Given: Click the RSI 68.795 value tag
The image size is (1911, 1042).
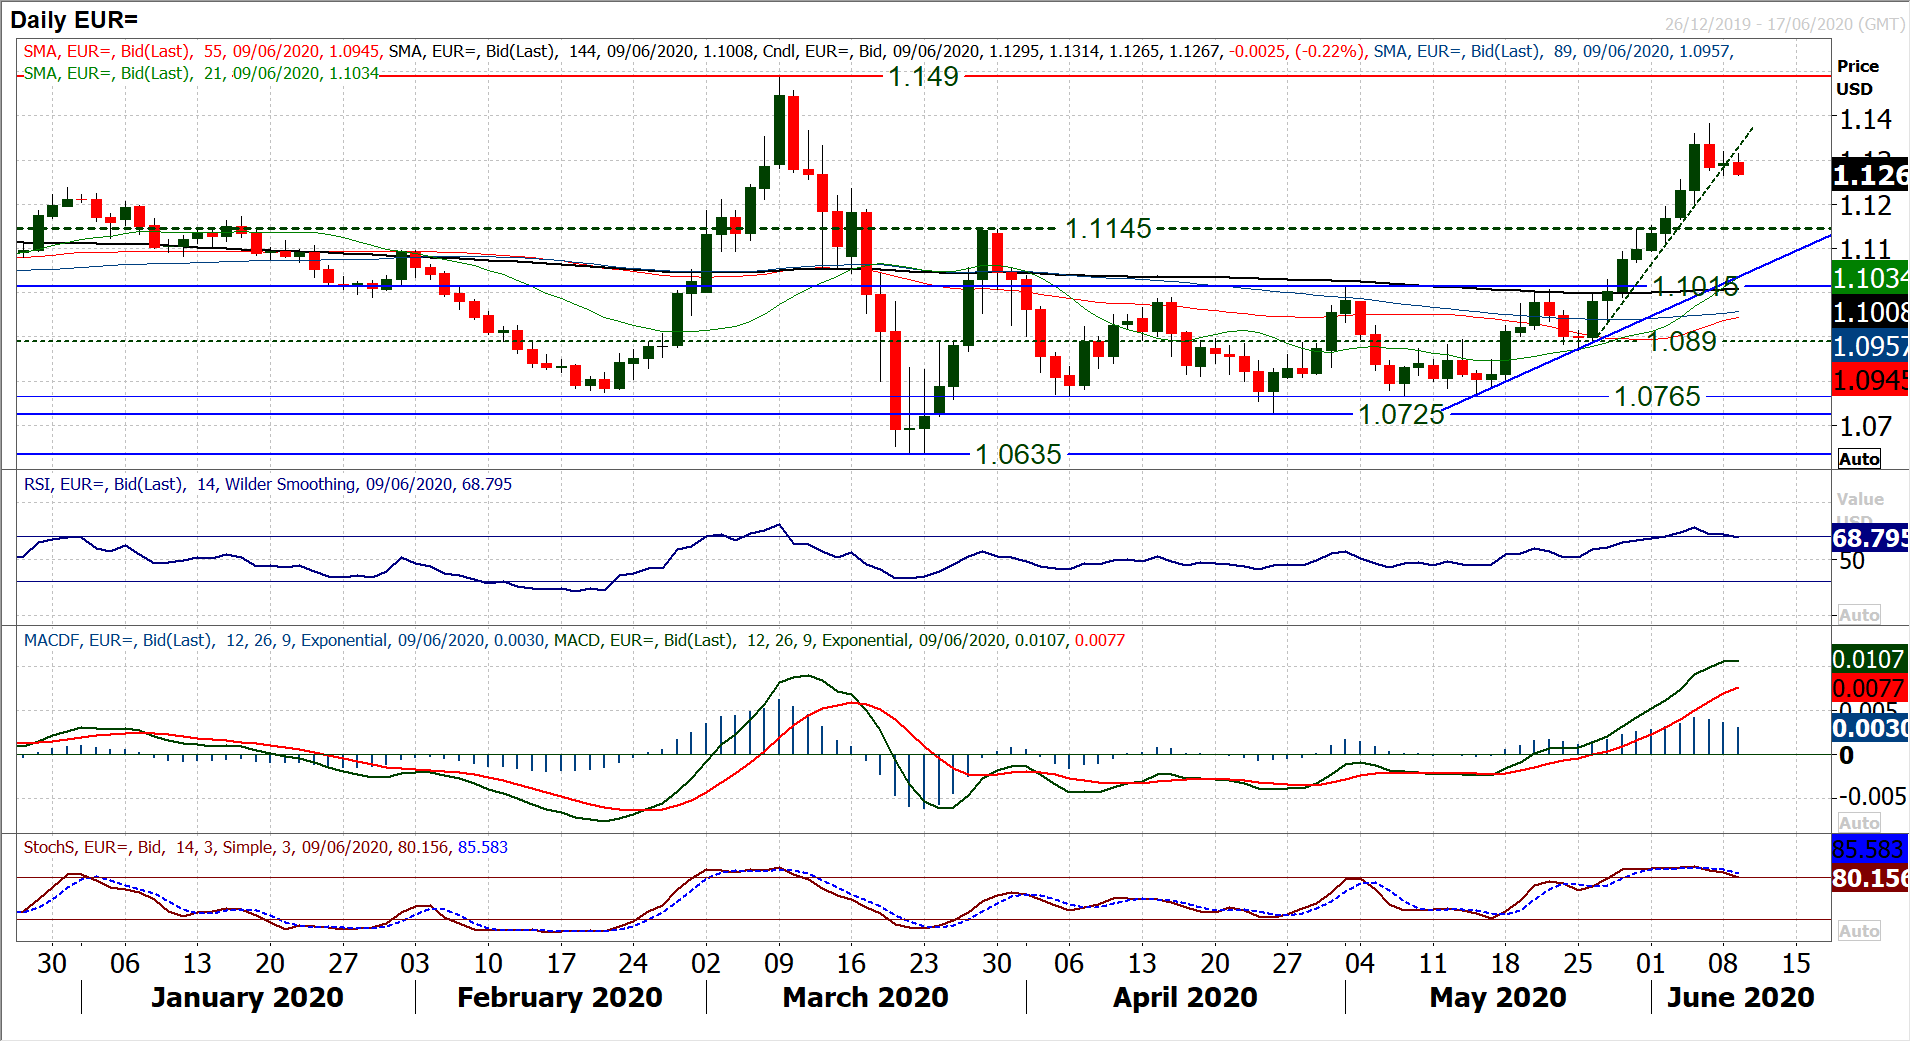Looking at the screenshot, I should (1870, 538).
